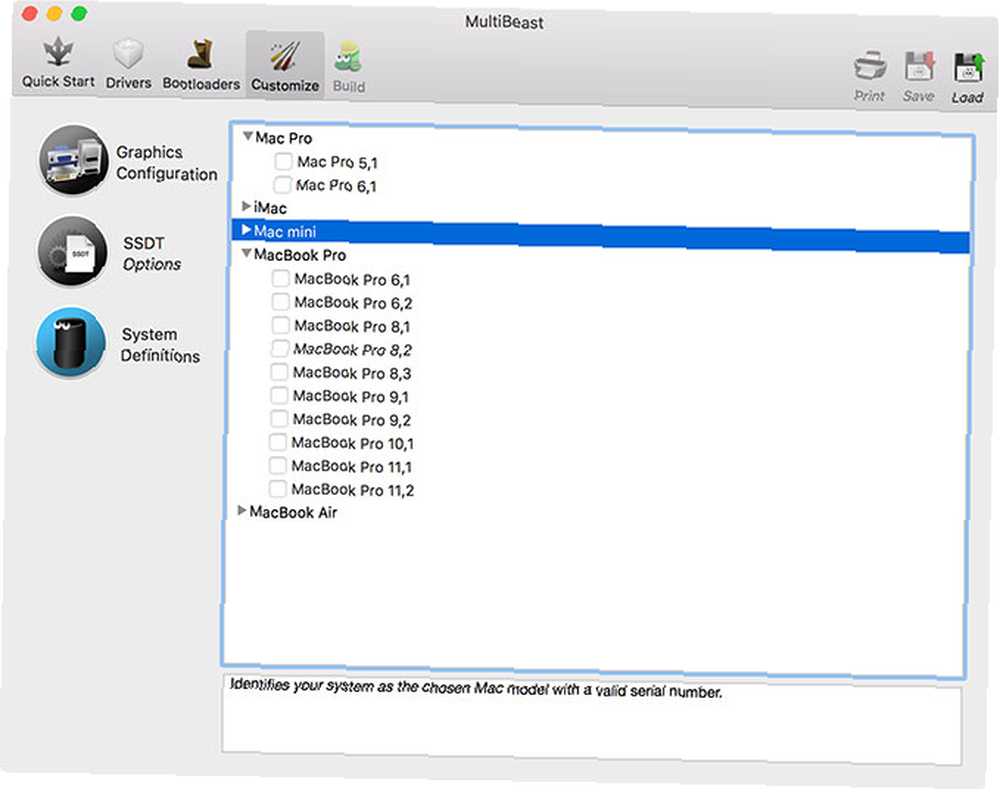The height and width of the screenshot is (792, 1000).
Task: Click the text 'MacBook Pro 8,1'
Action: (x=352, y=326)
